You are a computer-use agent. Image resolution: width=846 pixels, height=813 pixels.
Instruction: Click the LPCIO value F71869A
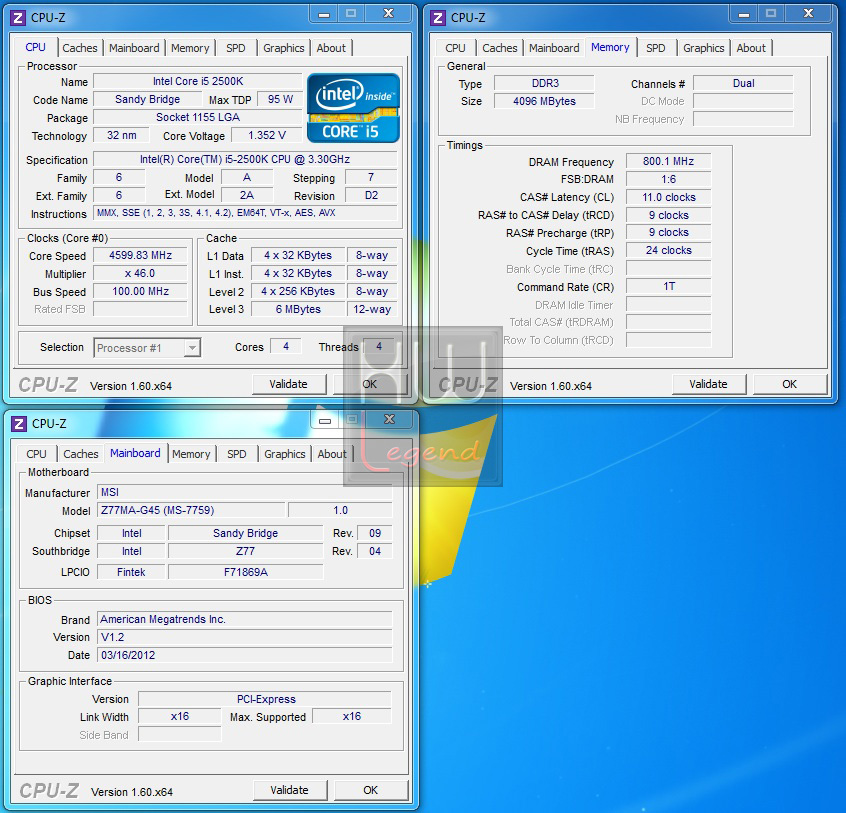tap(245, 572)
